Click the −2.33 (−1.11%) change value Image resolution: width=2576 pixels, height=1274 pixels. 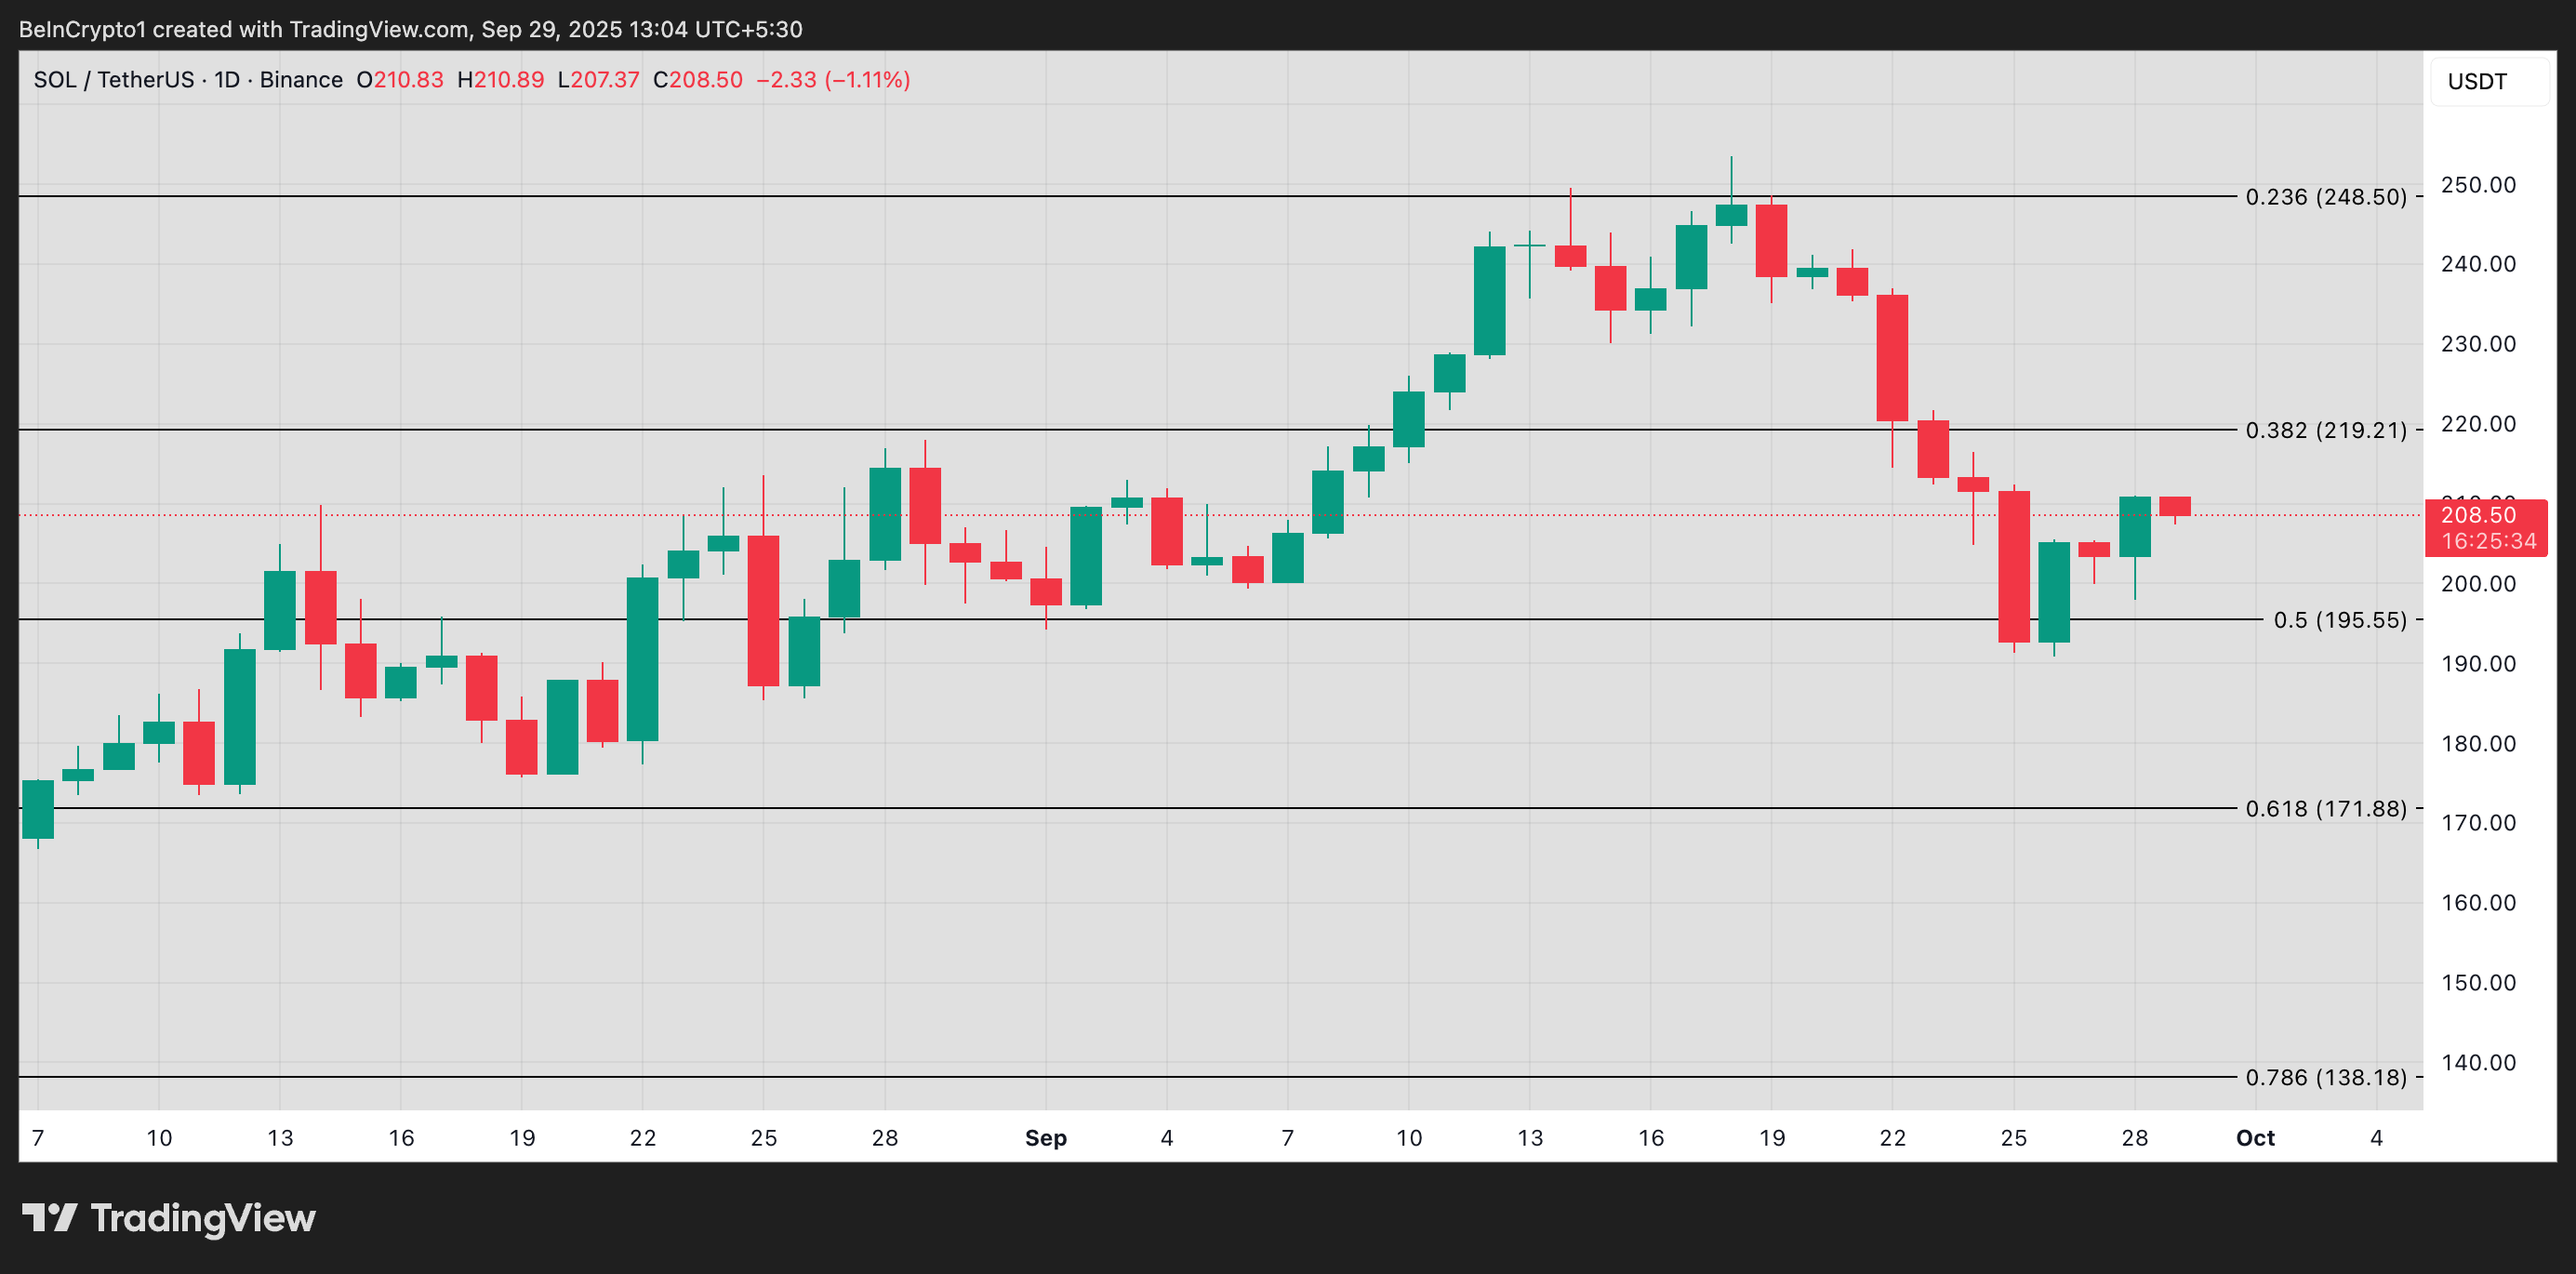(x=833, y=80)
